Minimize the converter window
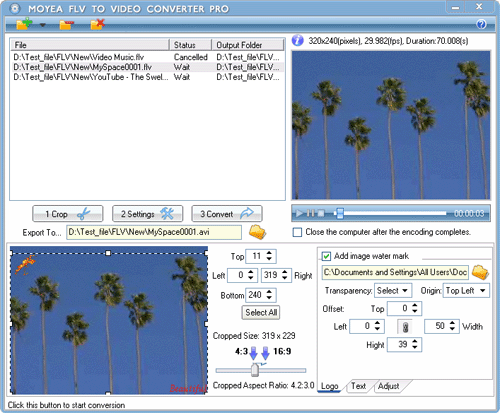Image resolution: width=500 pixels, height=413 pixels. pos(456,7)
